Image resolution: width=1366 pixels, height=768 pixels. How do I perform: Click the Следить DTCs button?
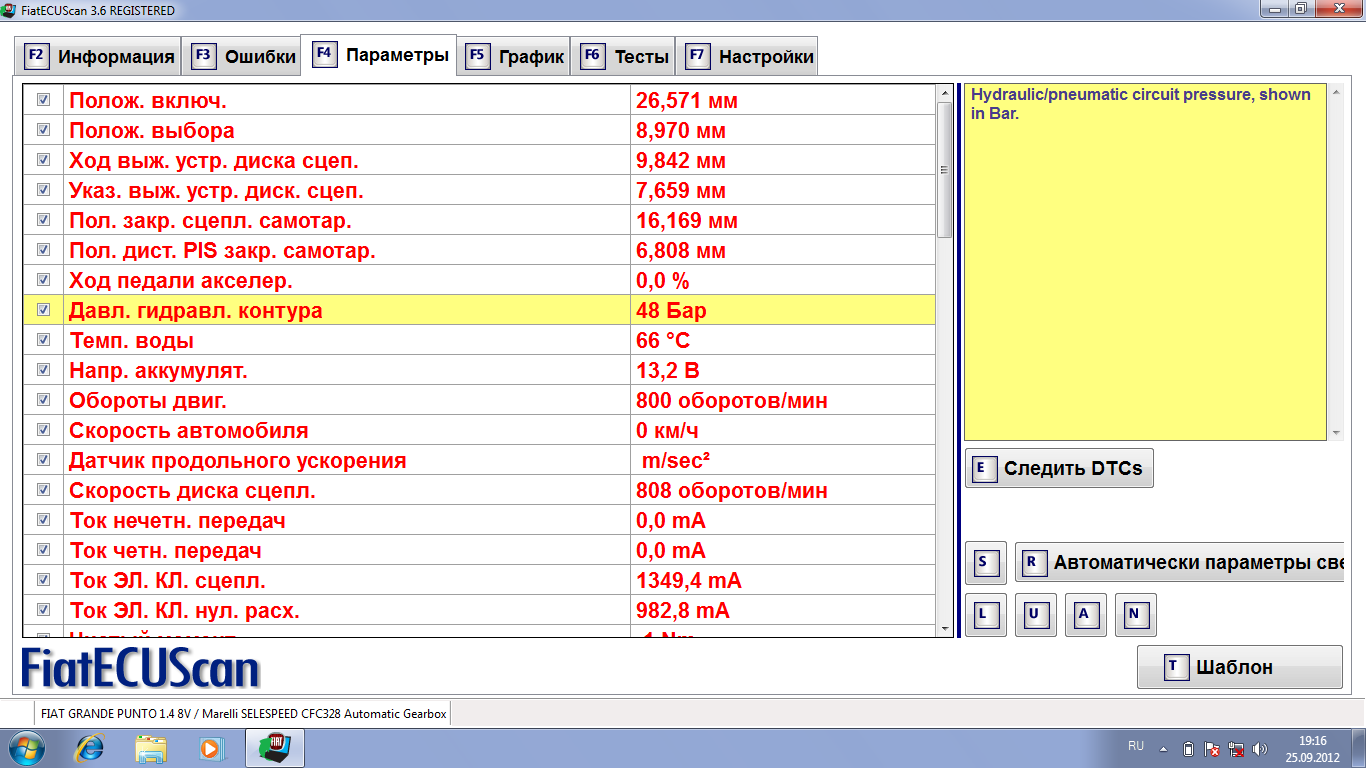[x=1059, y=468]
